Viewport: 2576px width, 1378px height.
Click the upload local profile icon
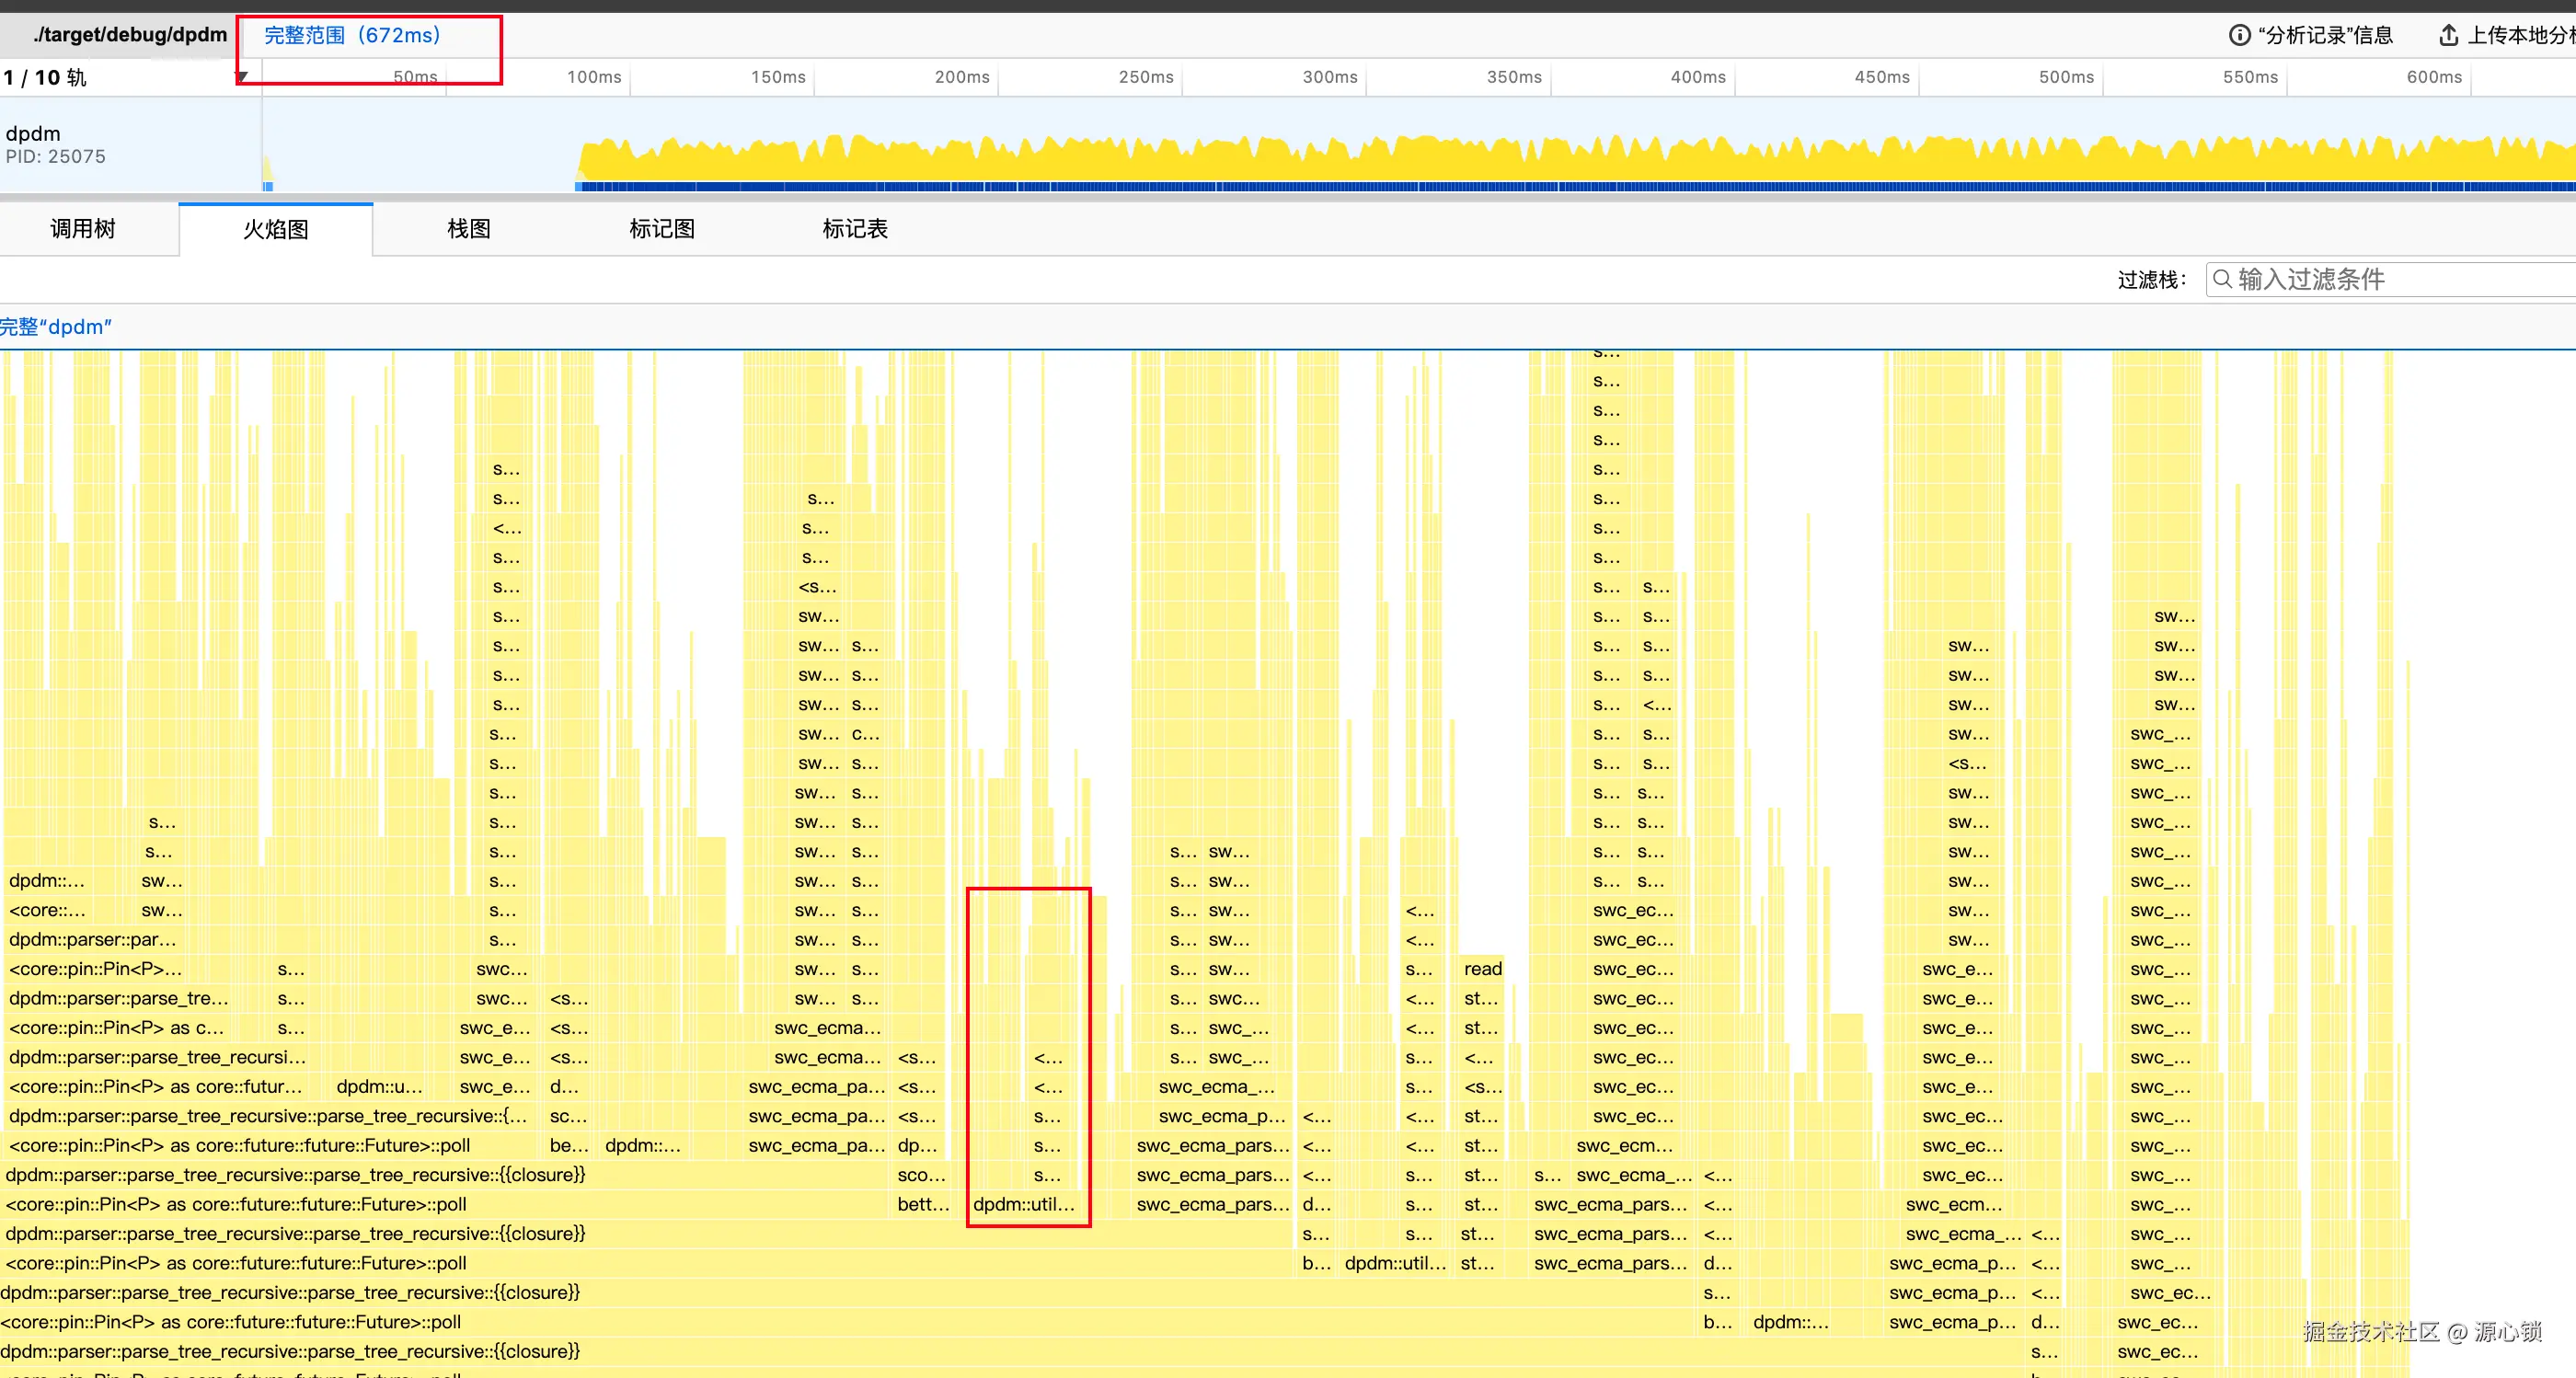[2448, 36]
